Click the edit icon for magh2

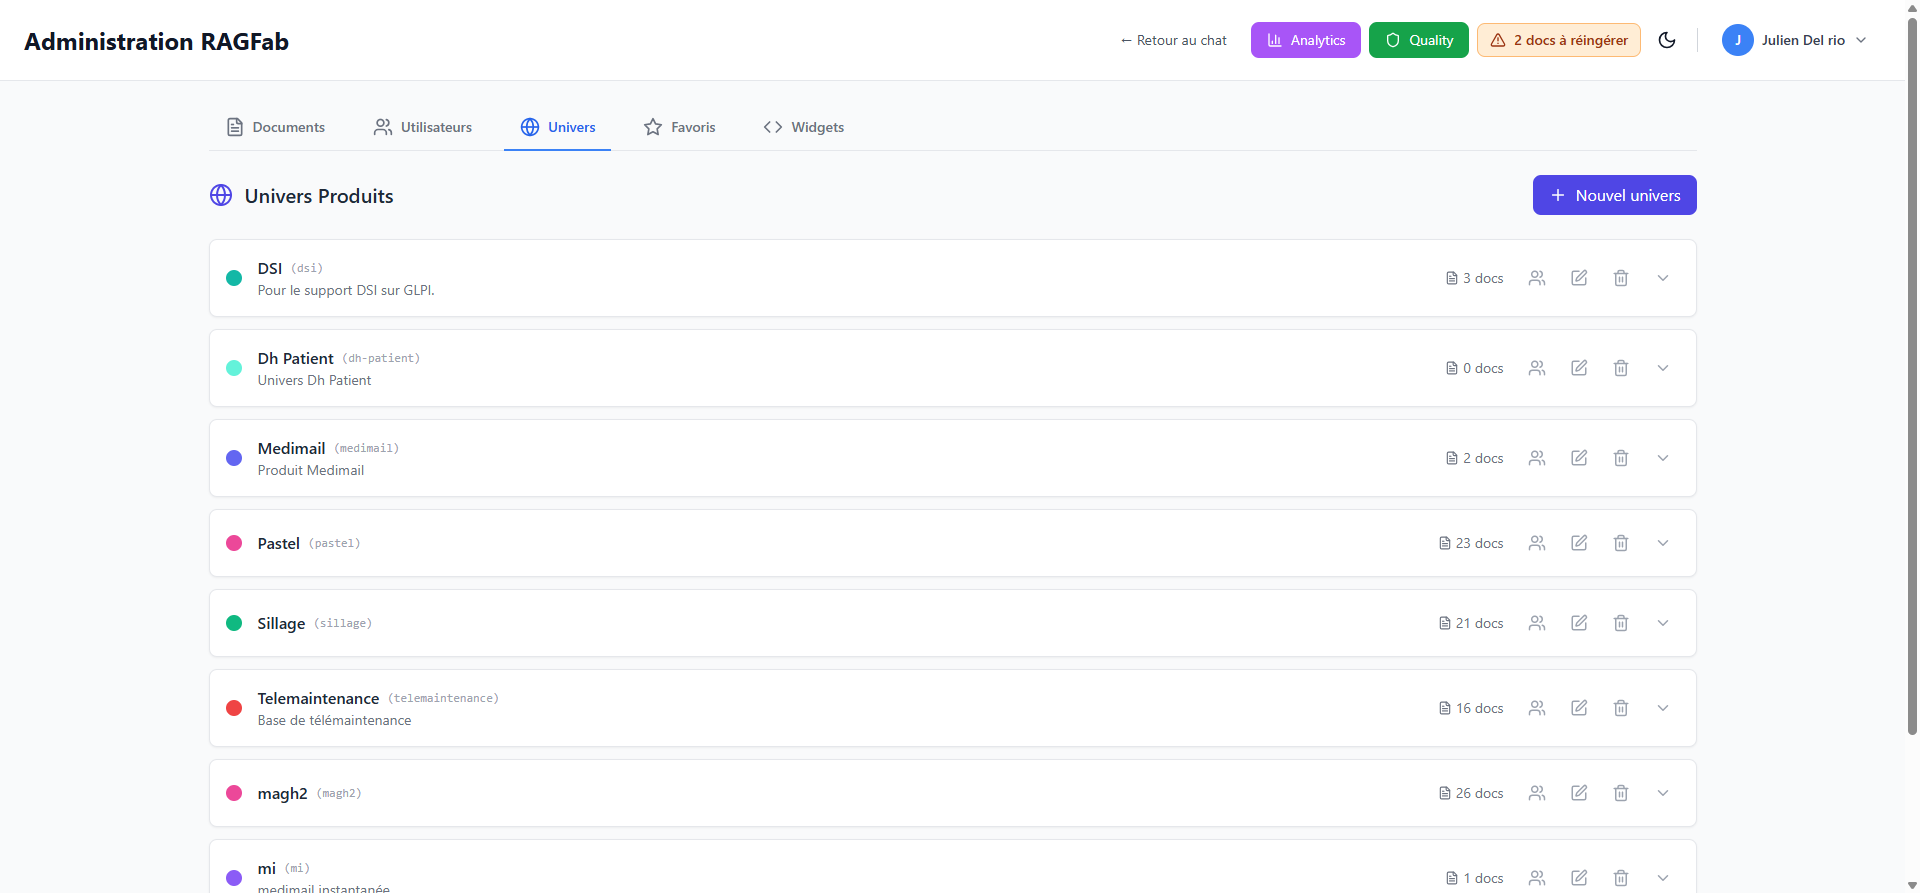point(1579,793)
